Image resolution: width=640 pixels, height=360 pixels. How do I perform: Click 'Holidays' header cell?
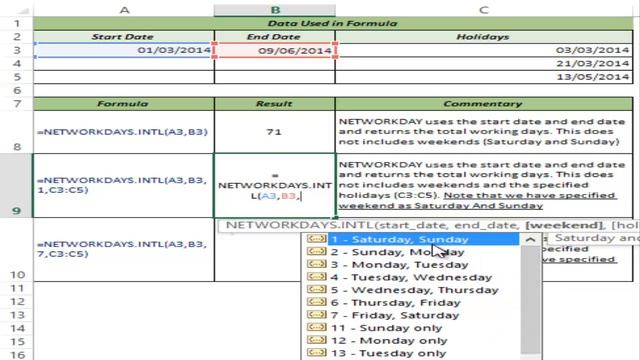[x=484, y=37]
